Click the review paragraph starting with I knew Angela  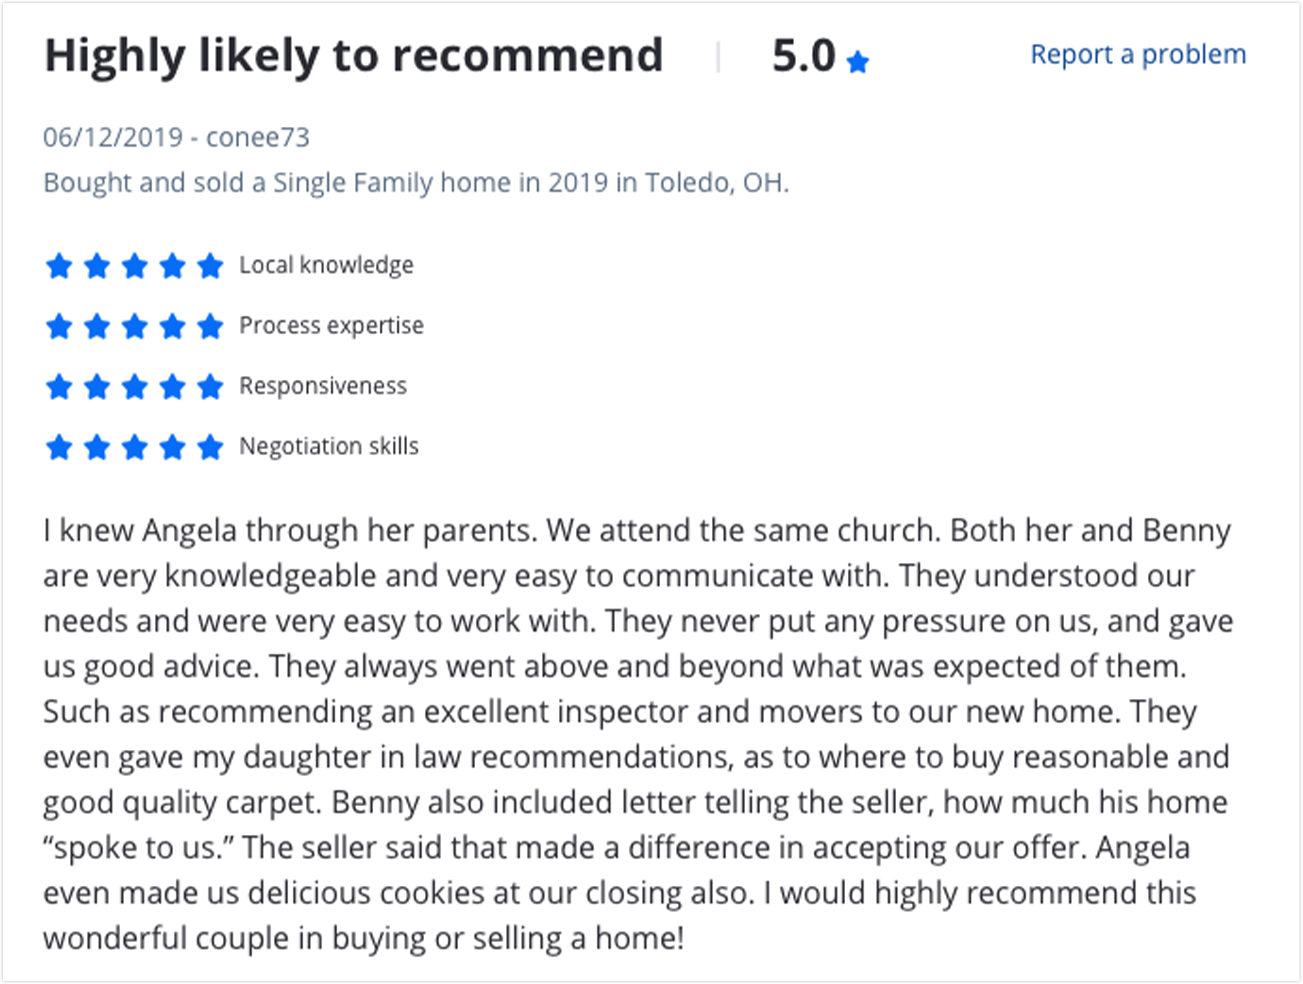click(x=638, y=734)
